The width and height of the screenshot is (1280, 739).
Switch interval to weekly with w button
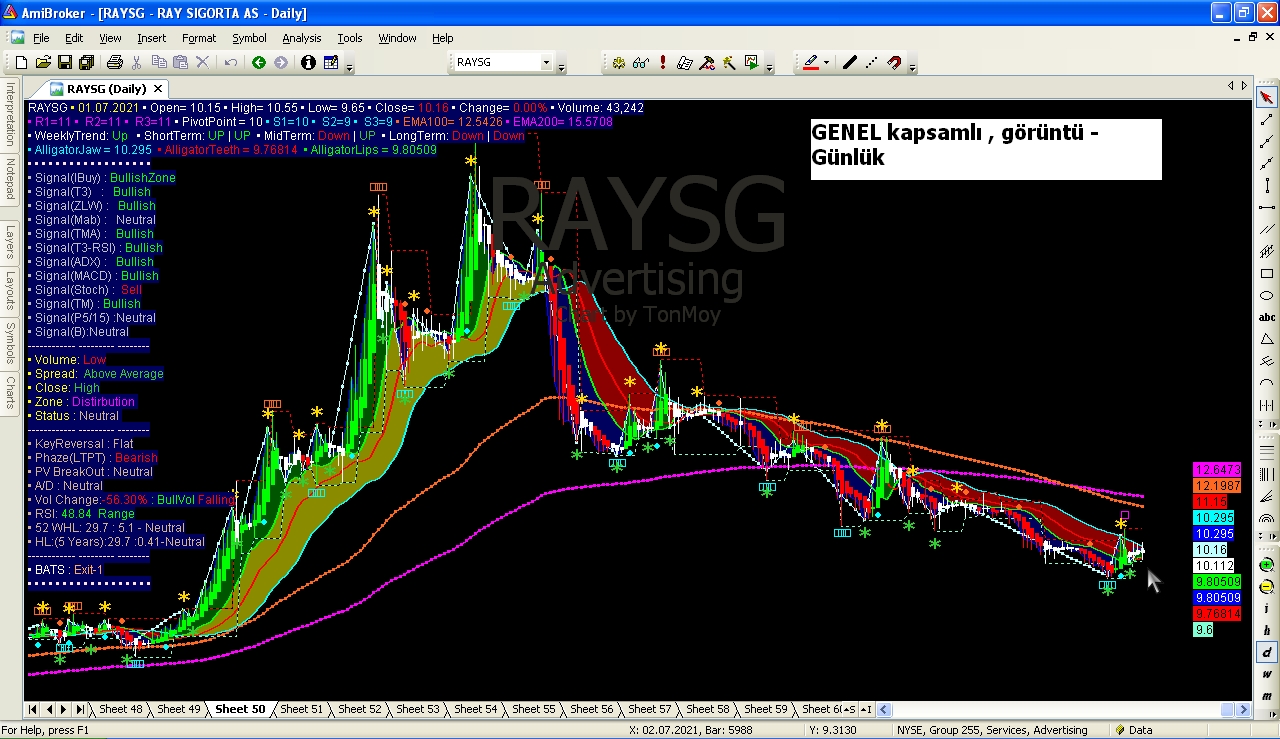pyautogui.click(x=1267, y=674)
